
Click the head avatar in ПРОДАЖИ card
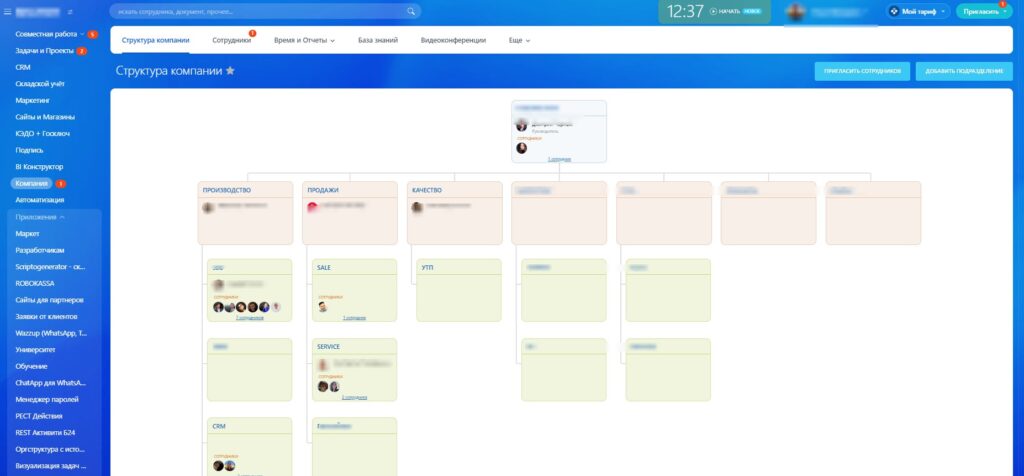point(313,208)
